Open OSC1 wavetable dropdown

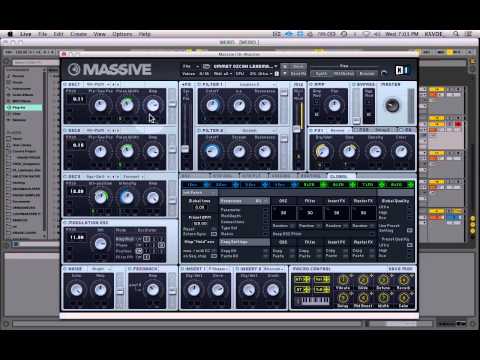point(97,84)
